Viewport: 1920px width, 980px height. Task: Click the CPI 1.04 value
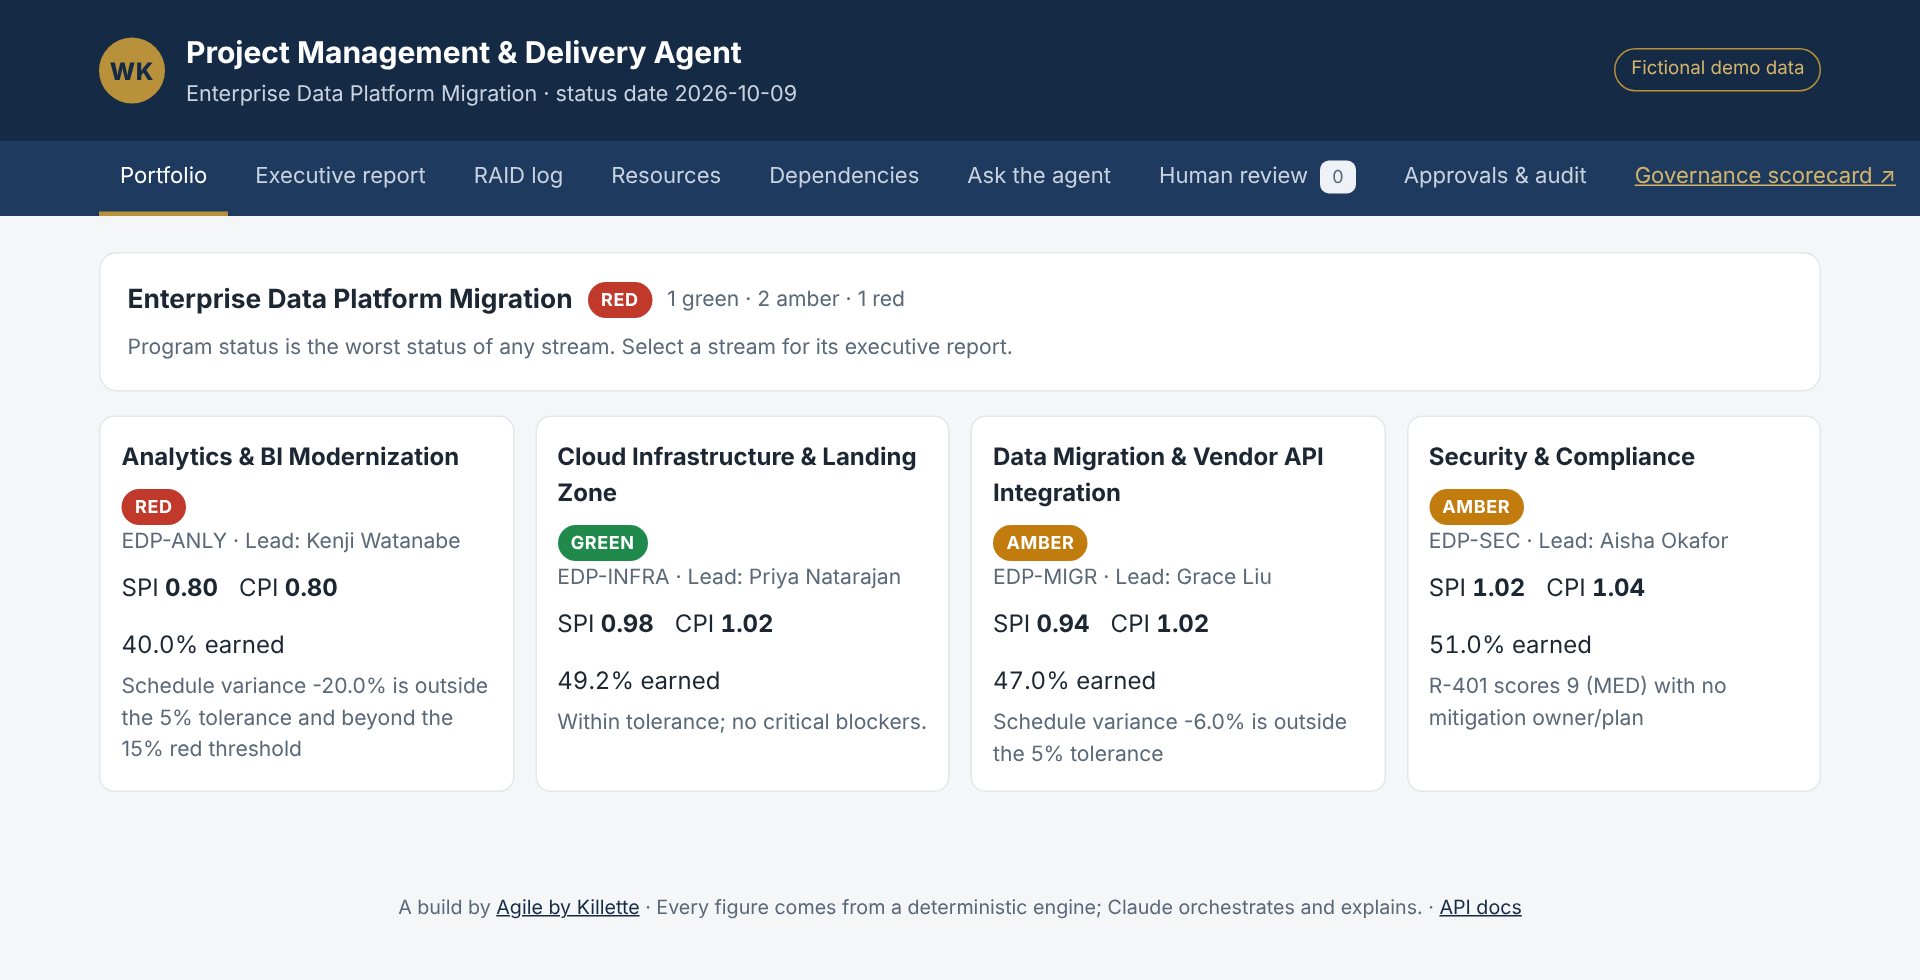click(x=1595, y=588)
